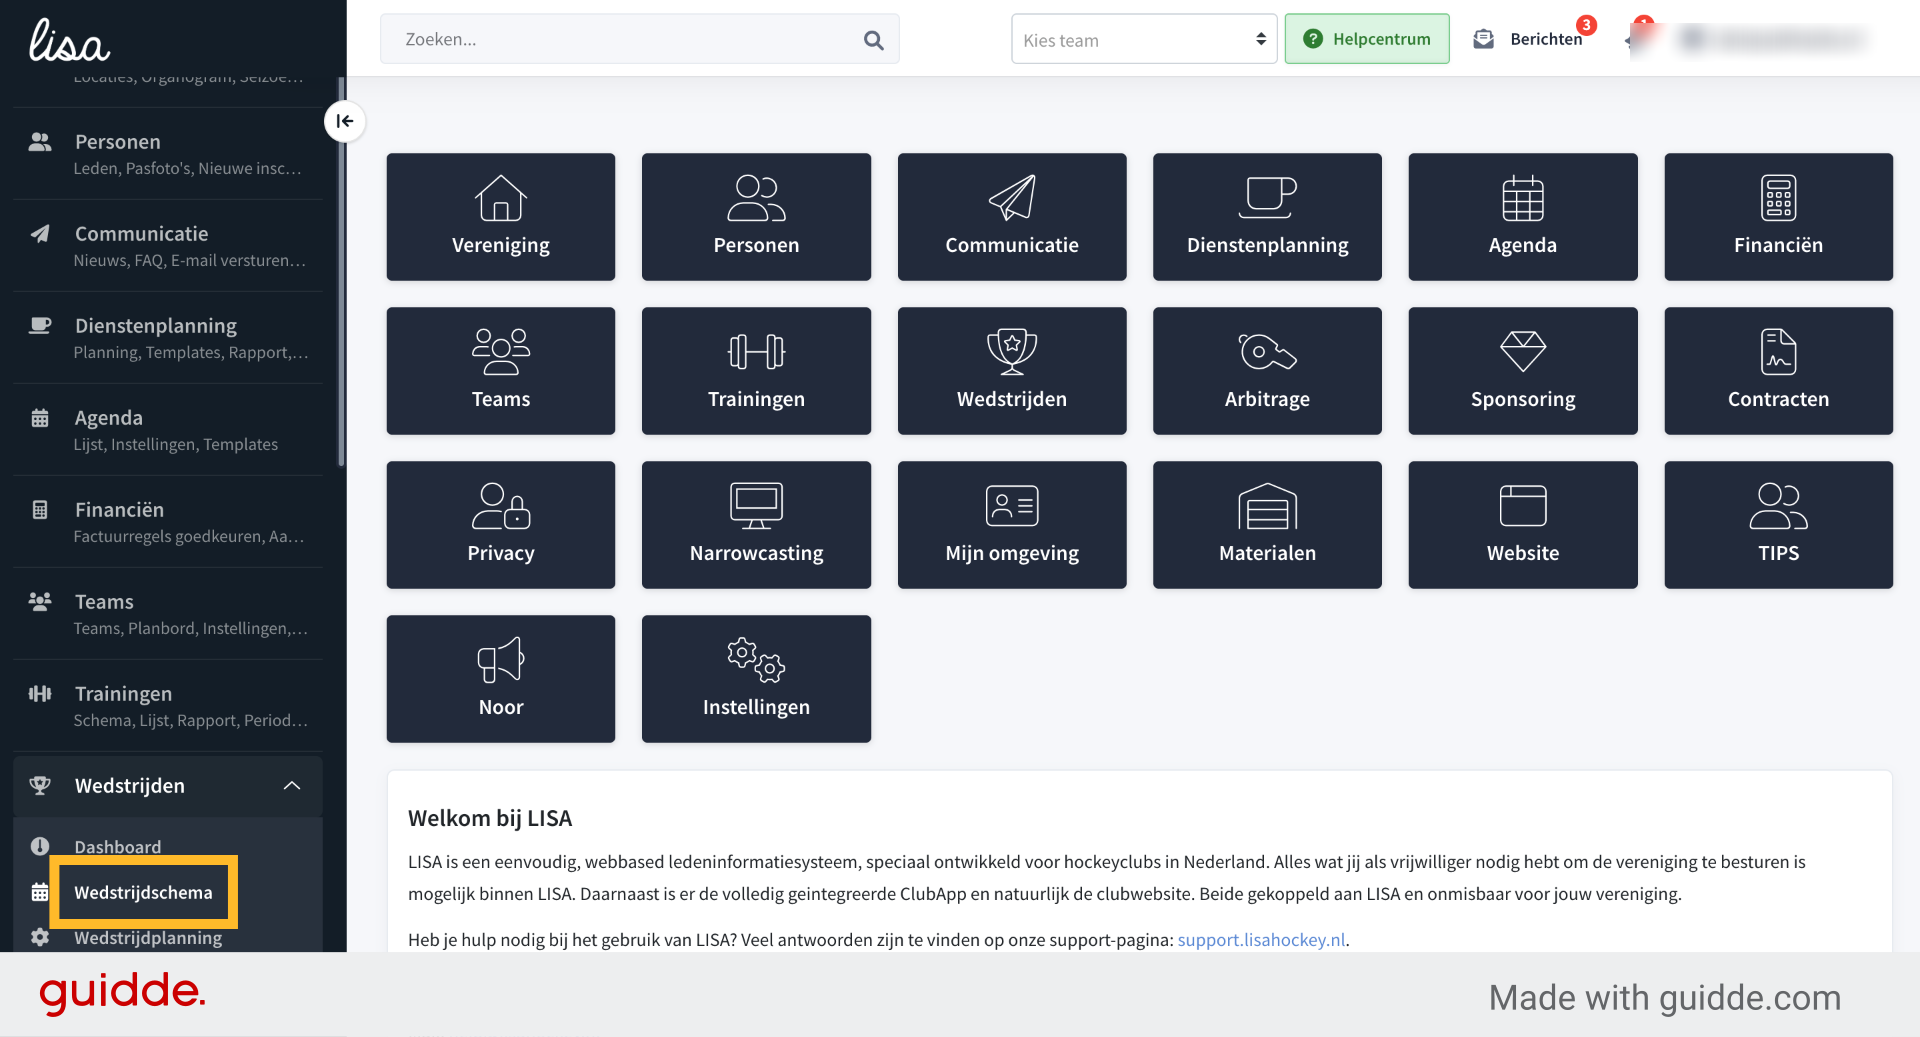This screenshot has width=1920, height=1037.
Task: Open the Privacy tile
Action: [x=500, y=524]
